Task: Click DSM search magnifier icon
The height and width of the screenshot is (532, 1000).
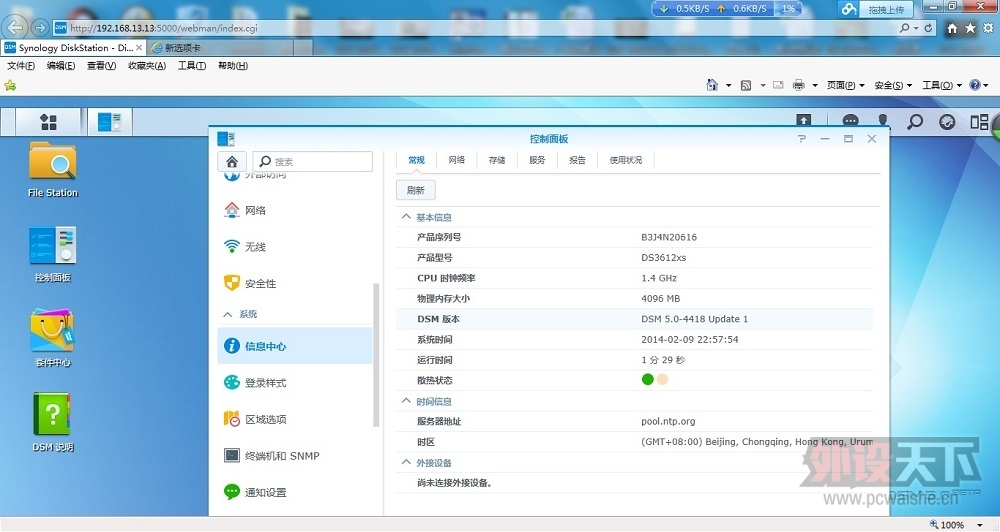Action: [915, 121]
